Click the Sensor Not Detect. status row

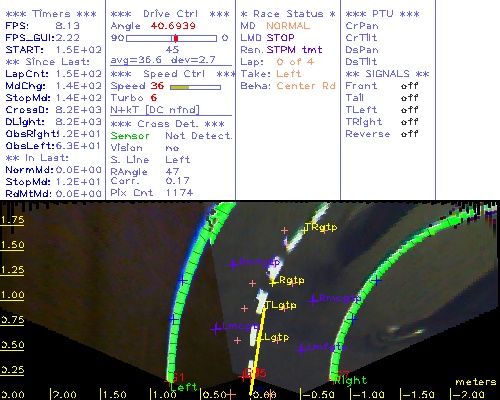171,136
